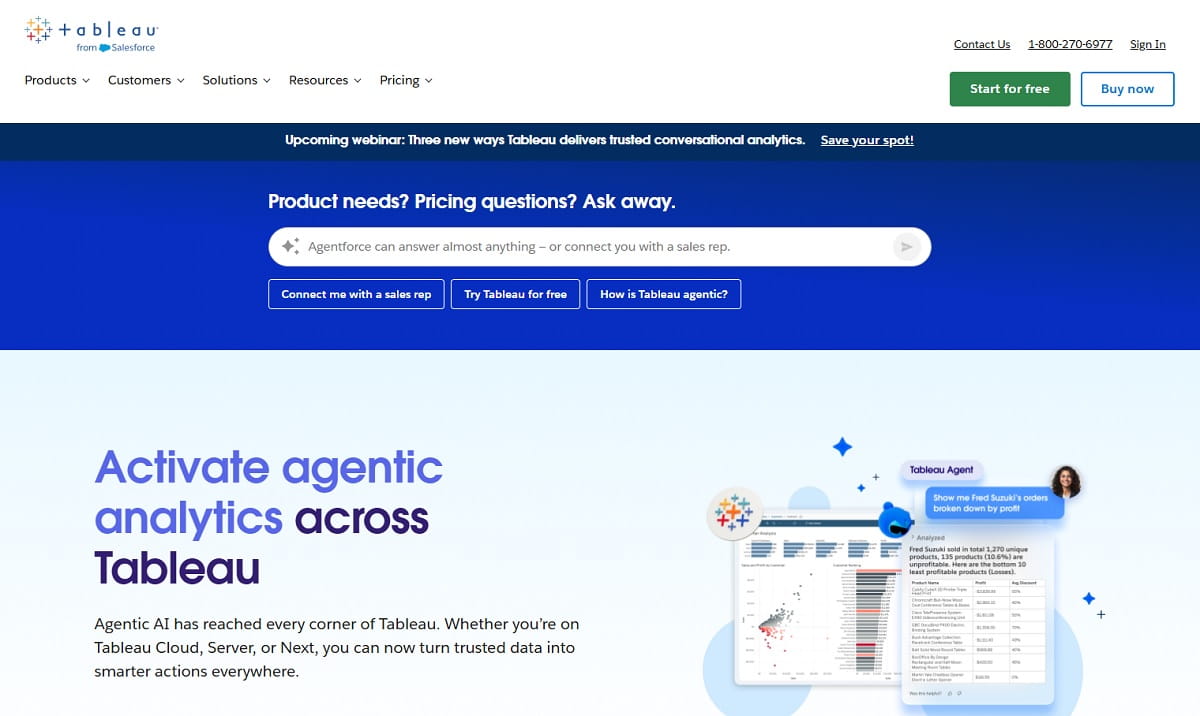Open the Contact Us link

[x=982, y=44]
